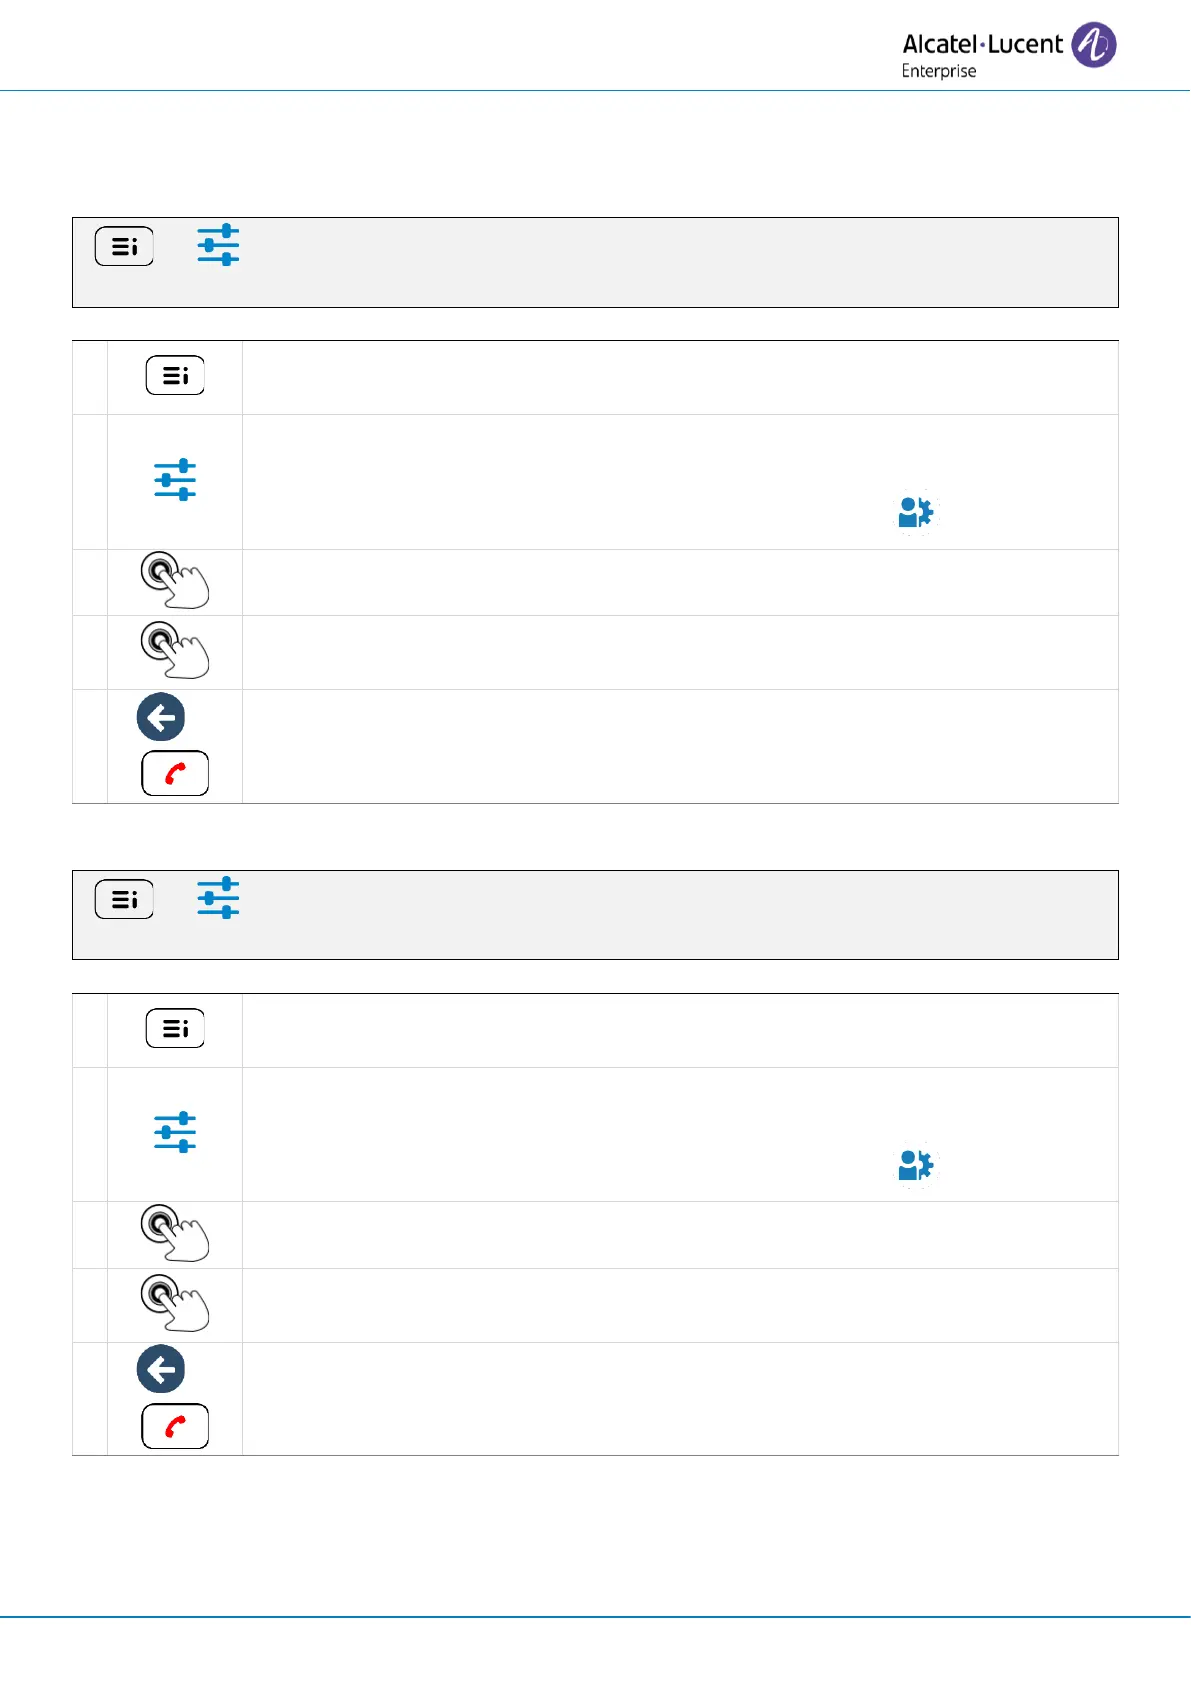Click the user-with-gear icon in second table
1191x1684 pixels.
[x=915, y=1166]
